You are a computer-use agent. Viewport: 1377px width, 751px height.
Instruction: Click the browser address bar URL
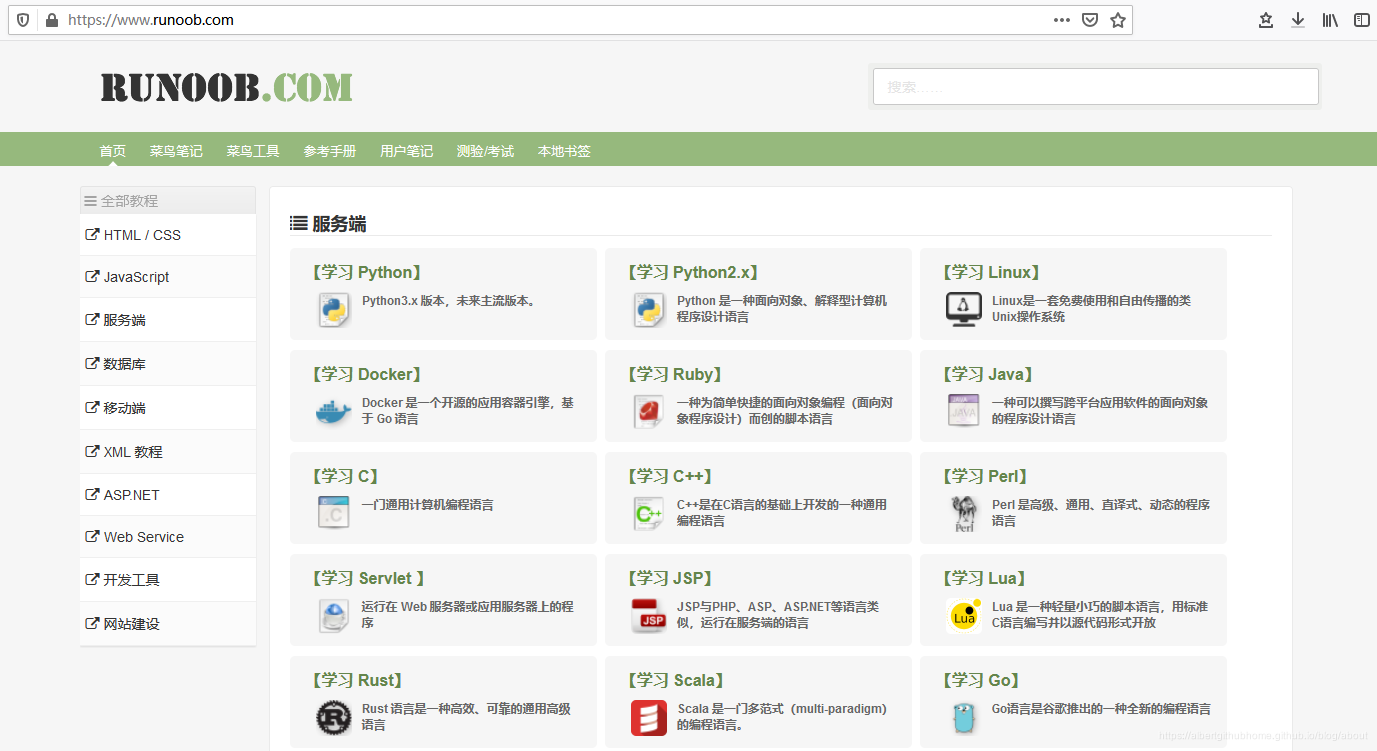coord(151,20)
